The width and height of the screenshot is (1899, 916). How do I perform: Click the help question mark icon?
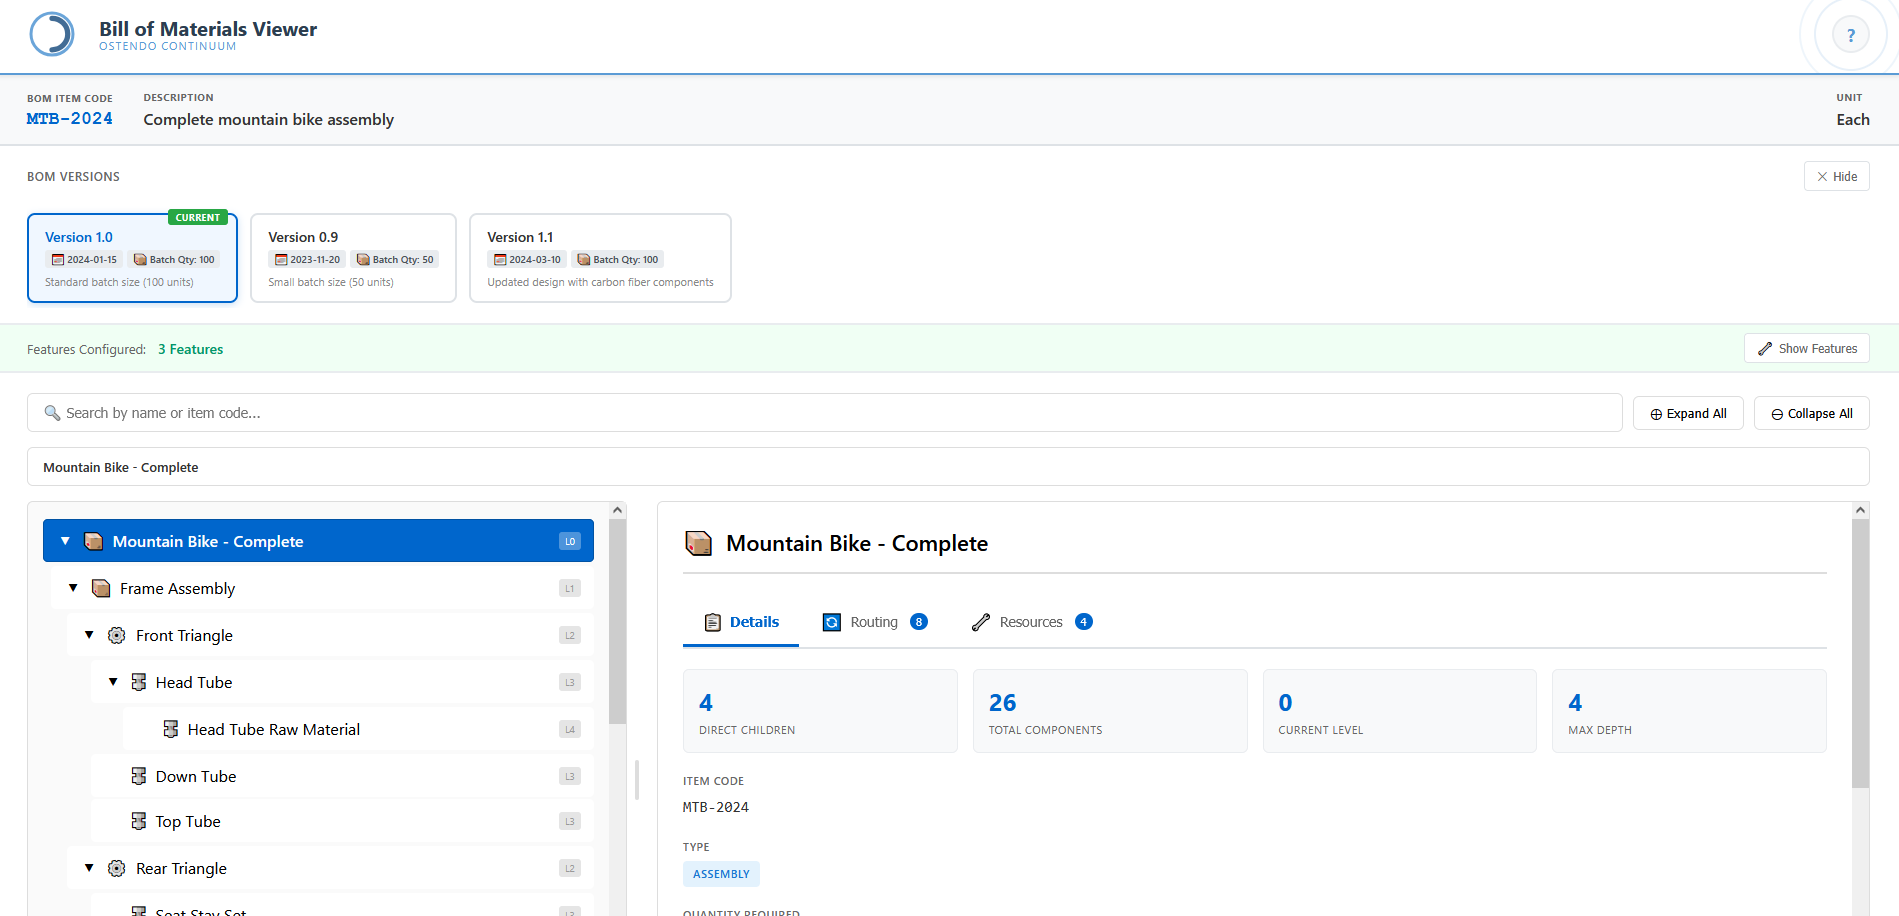(1850, 36)
